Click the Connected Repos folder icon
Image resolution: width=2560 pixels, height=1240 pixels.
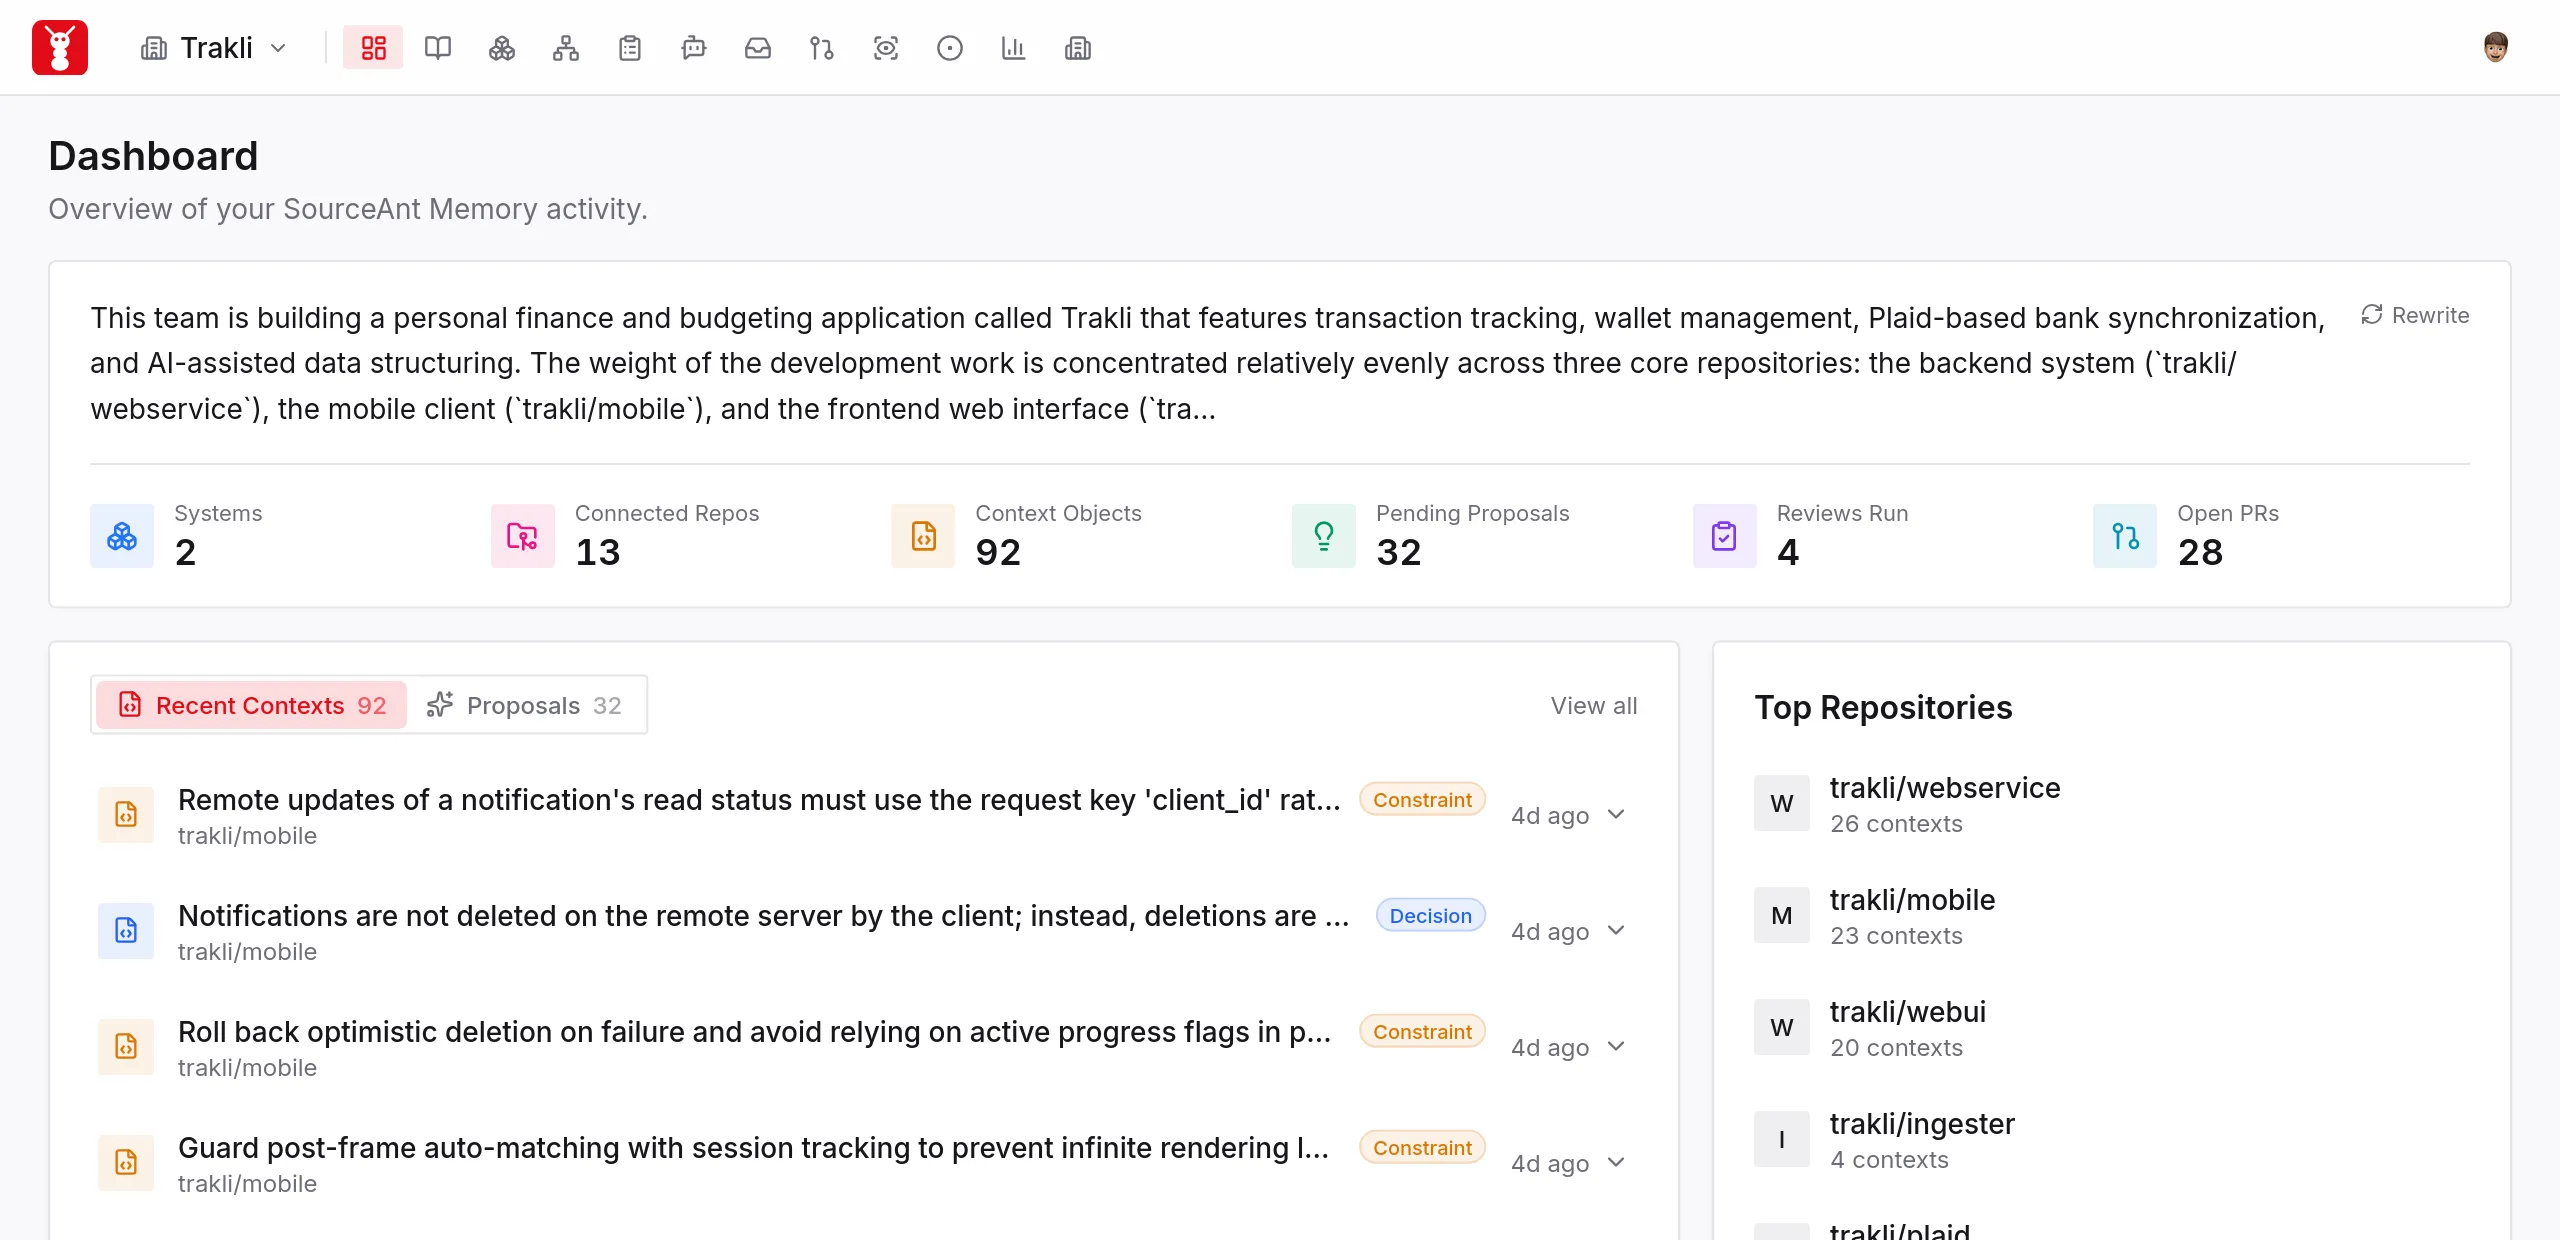click(x=522, y=536)
